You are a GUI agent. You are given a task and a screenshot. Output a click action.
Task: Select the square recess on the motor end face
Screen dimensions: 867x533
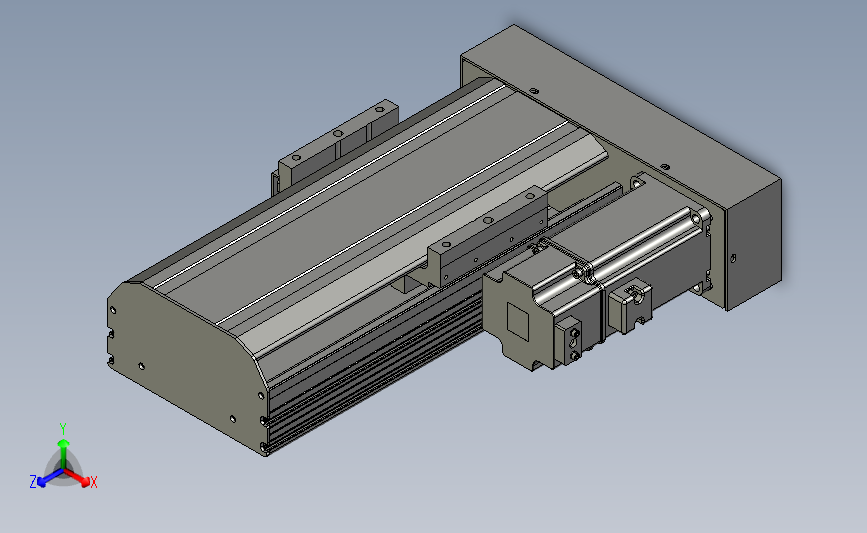pos(519,322)
